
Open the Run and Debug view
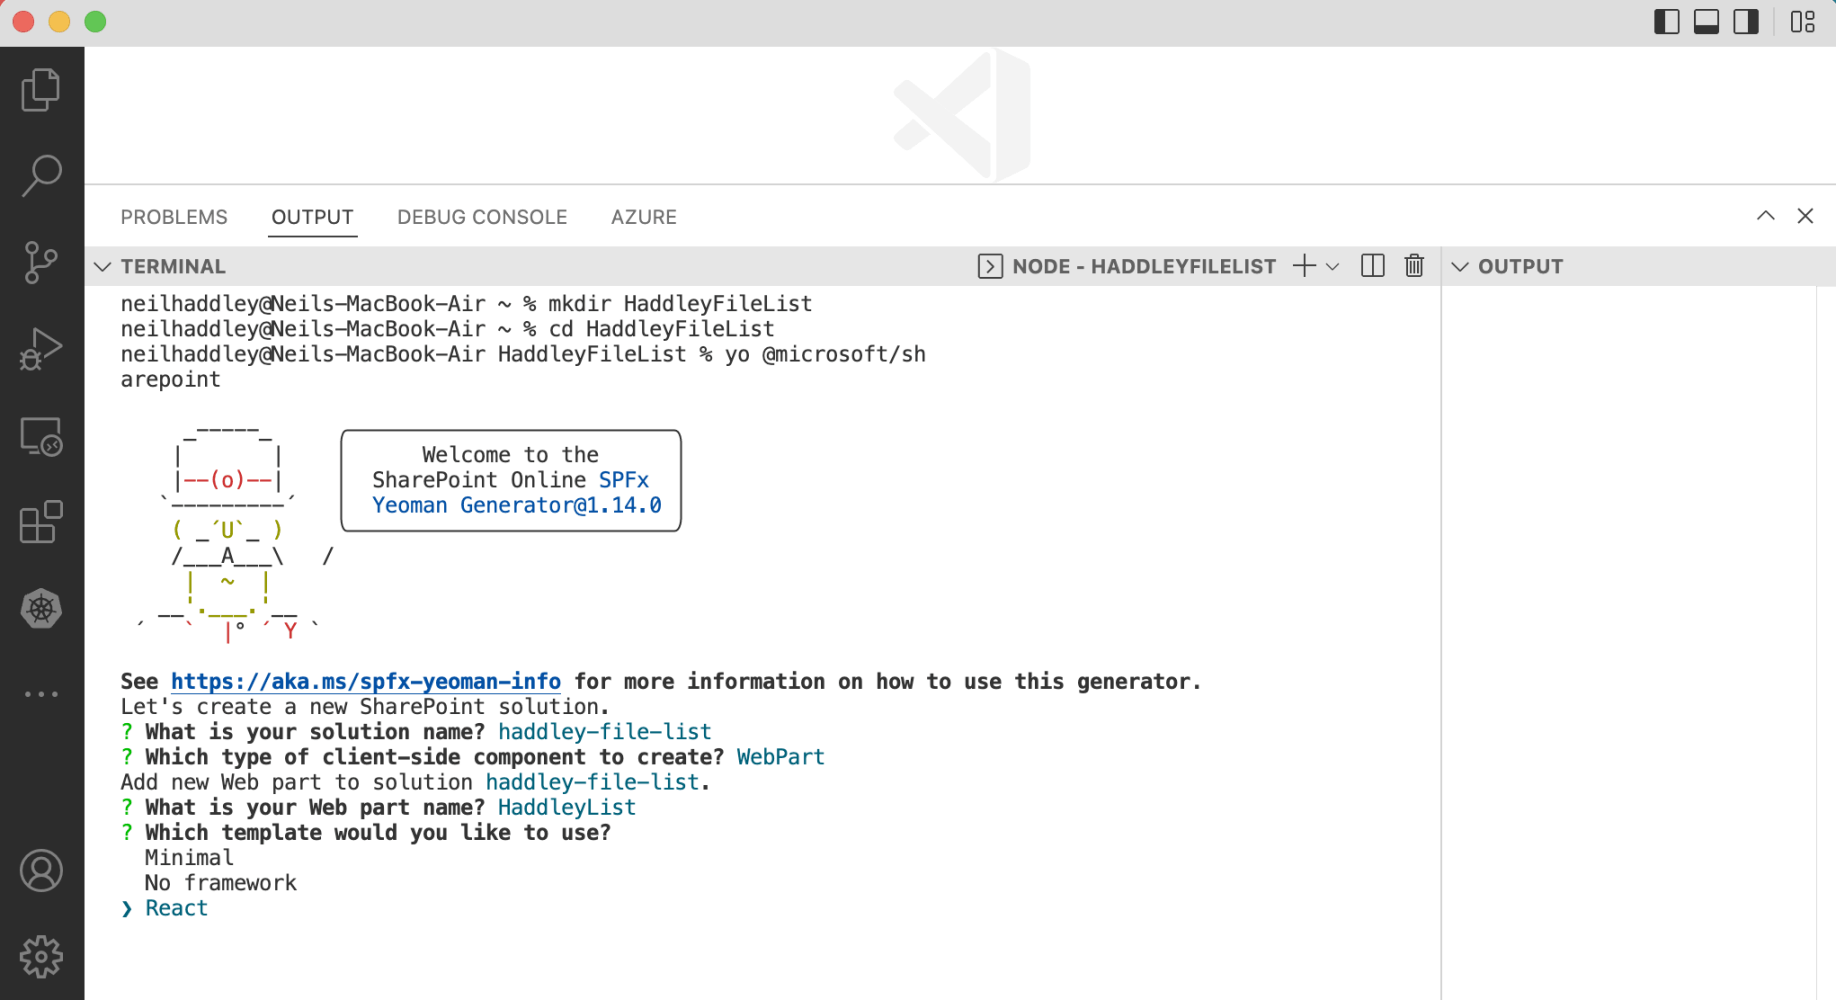click(41, 349)
